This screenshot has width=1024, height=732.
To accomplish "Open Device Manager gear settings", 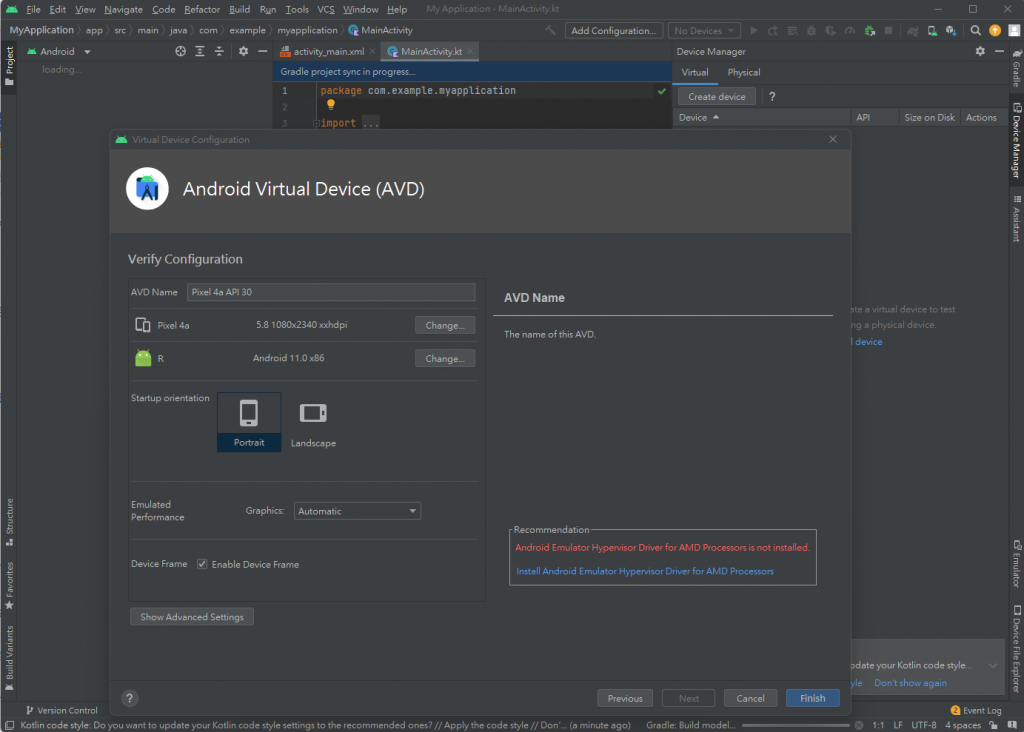I will coord(980,51).
